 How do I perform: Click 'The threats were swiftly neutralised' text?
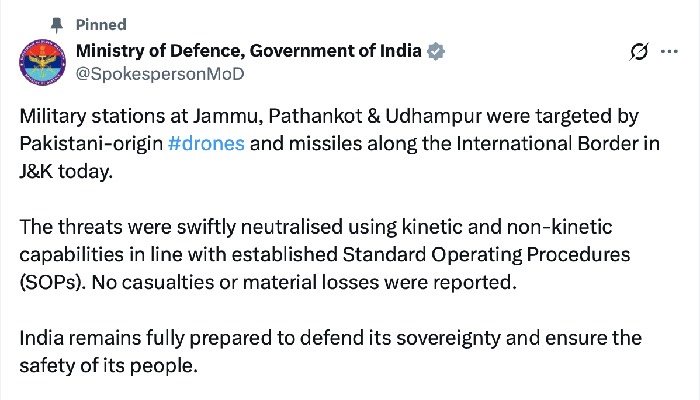(x=181, y=227)
